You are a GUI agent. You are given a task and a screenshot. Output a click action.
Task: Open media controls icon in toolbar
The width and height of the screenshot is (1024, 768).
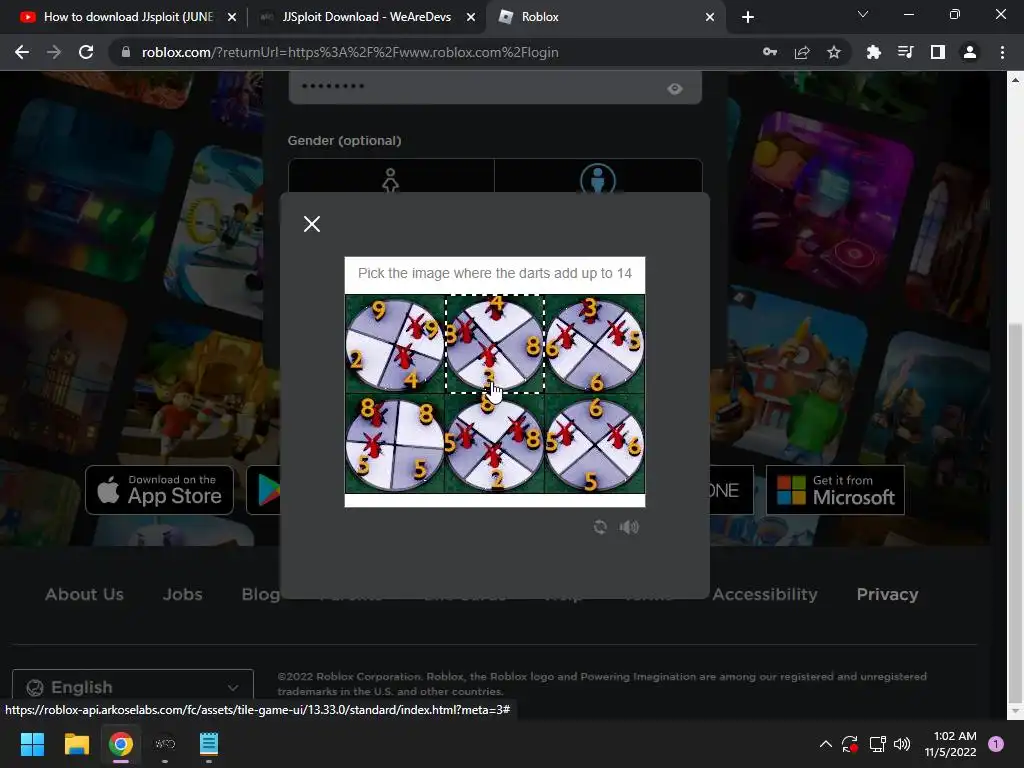coord(906,52)
